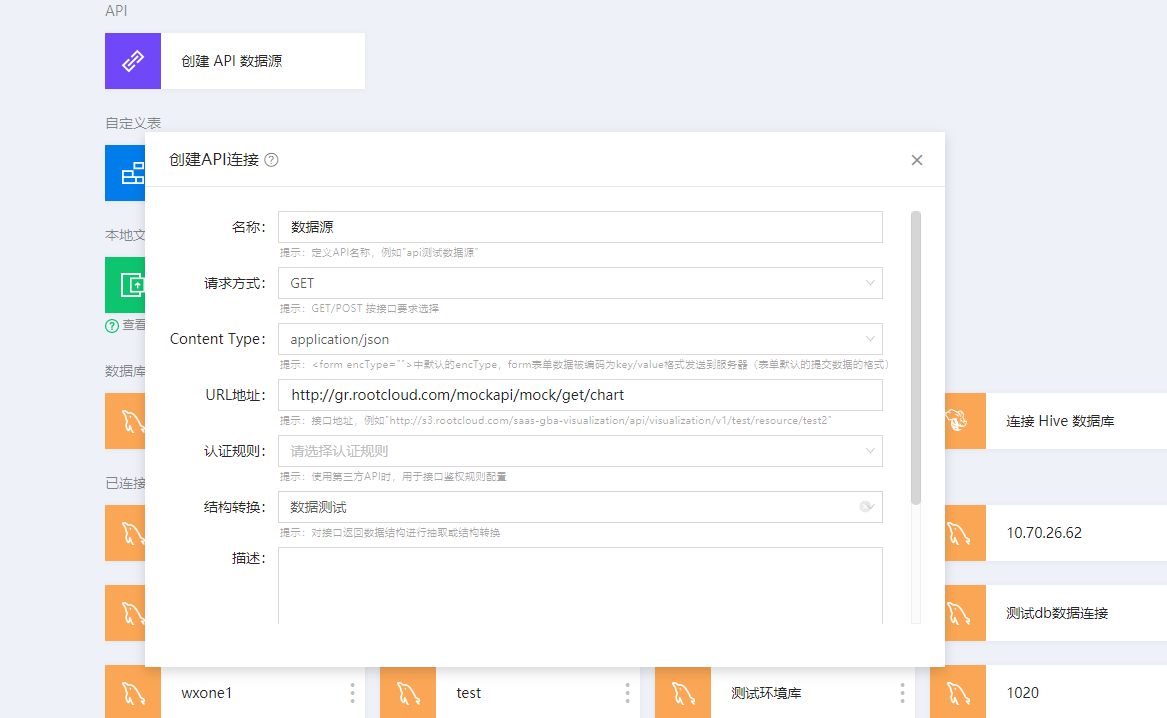Open the Content Type dropdown
The image size is (1167, 718).
[x=869, y=339]
